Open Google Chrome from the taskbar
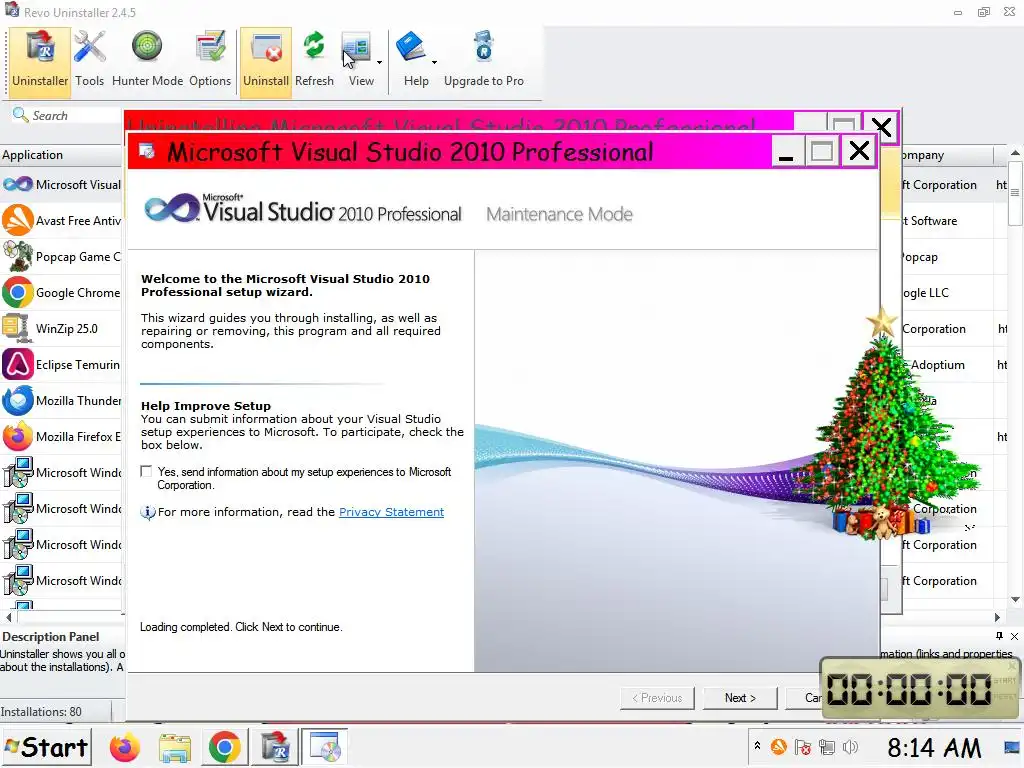The height and width of the screenshot is (768, 1024). click(224, 748)
